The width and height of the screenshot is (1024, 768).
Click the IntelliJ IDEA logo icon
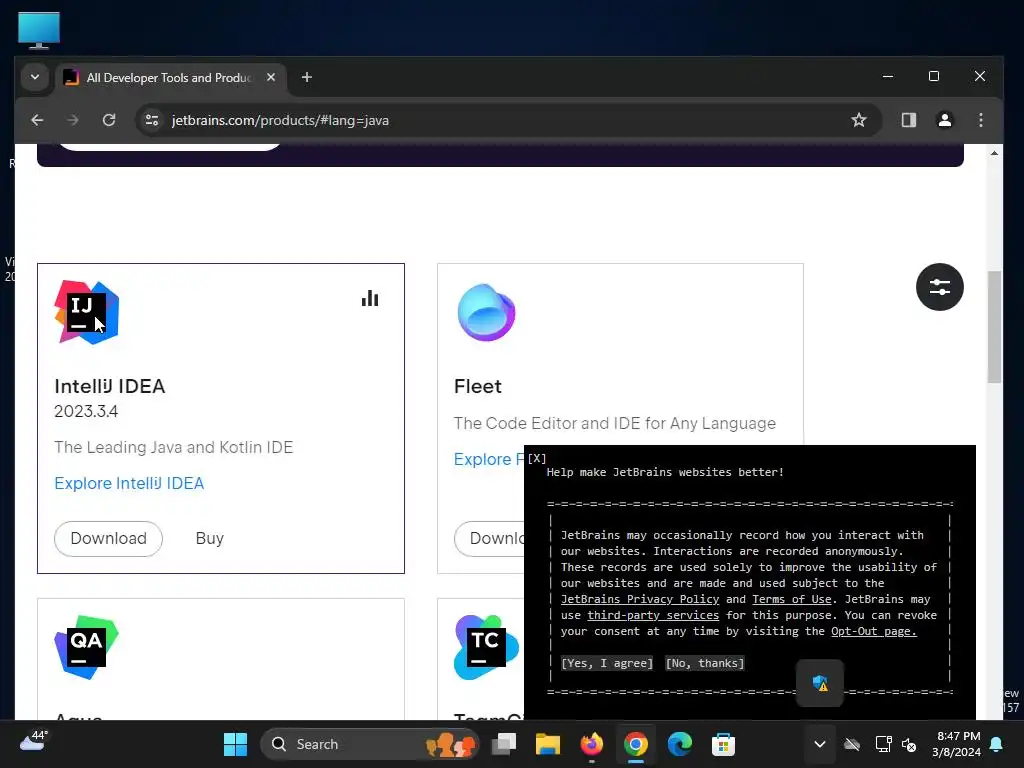click(x=87, y=312)
